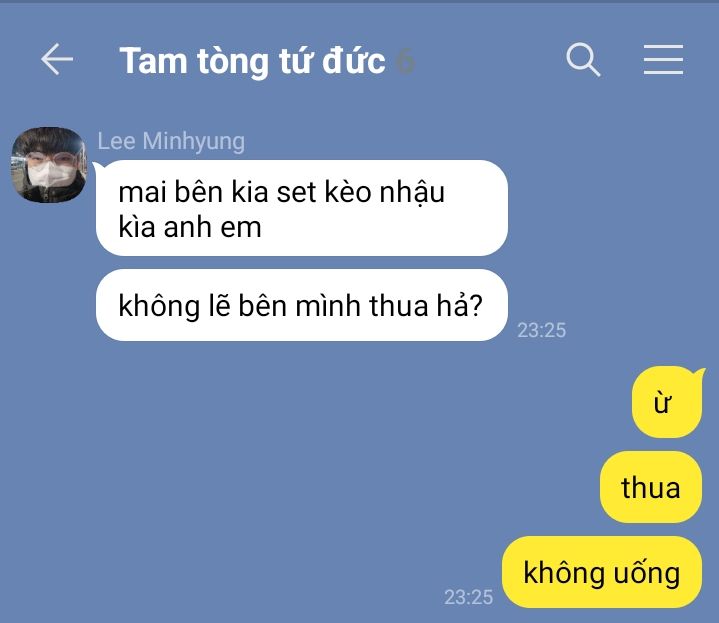Tap the words 'kìa anh em' in the first message
The width and height of the screenshot is (719, 623).
point(190,227)
